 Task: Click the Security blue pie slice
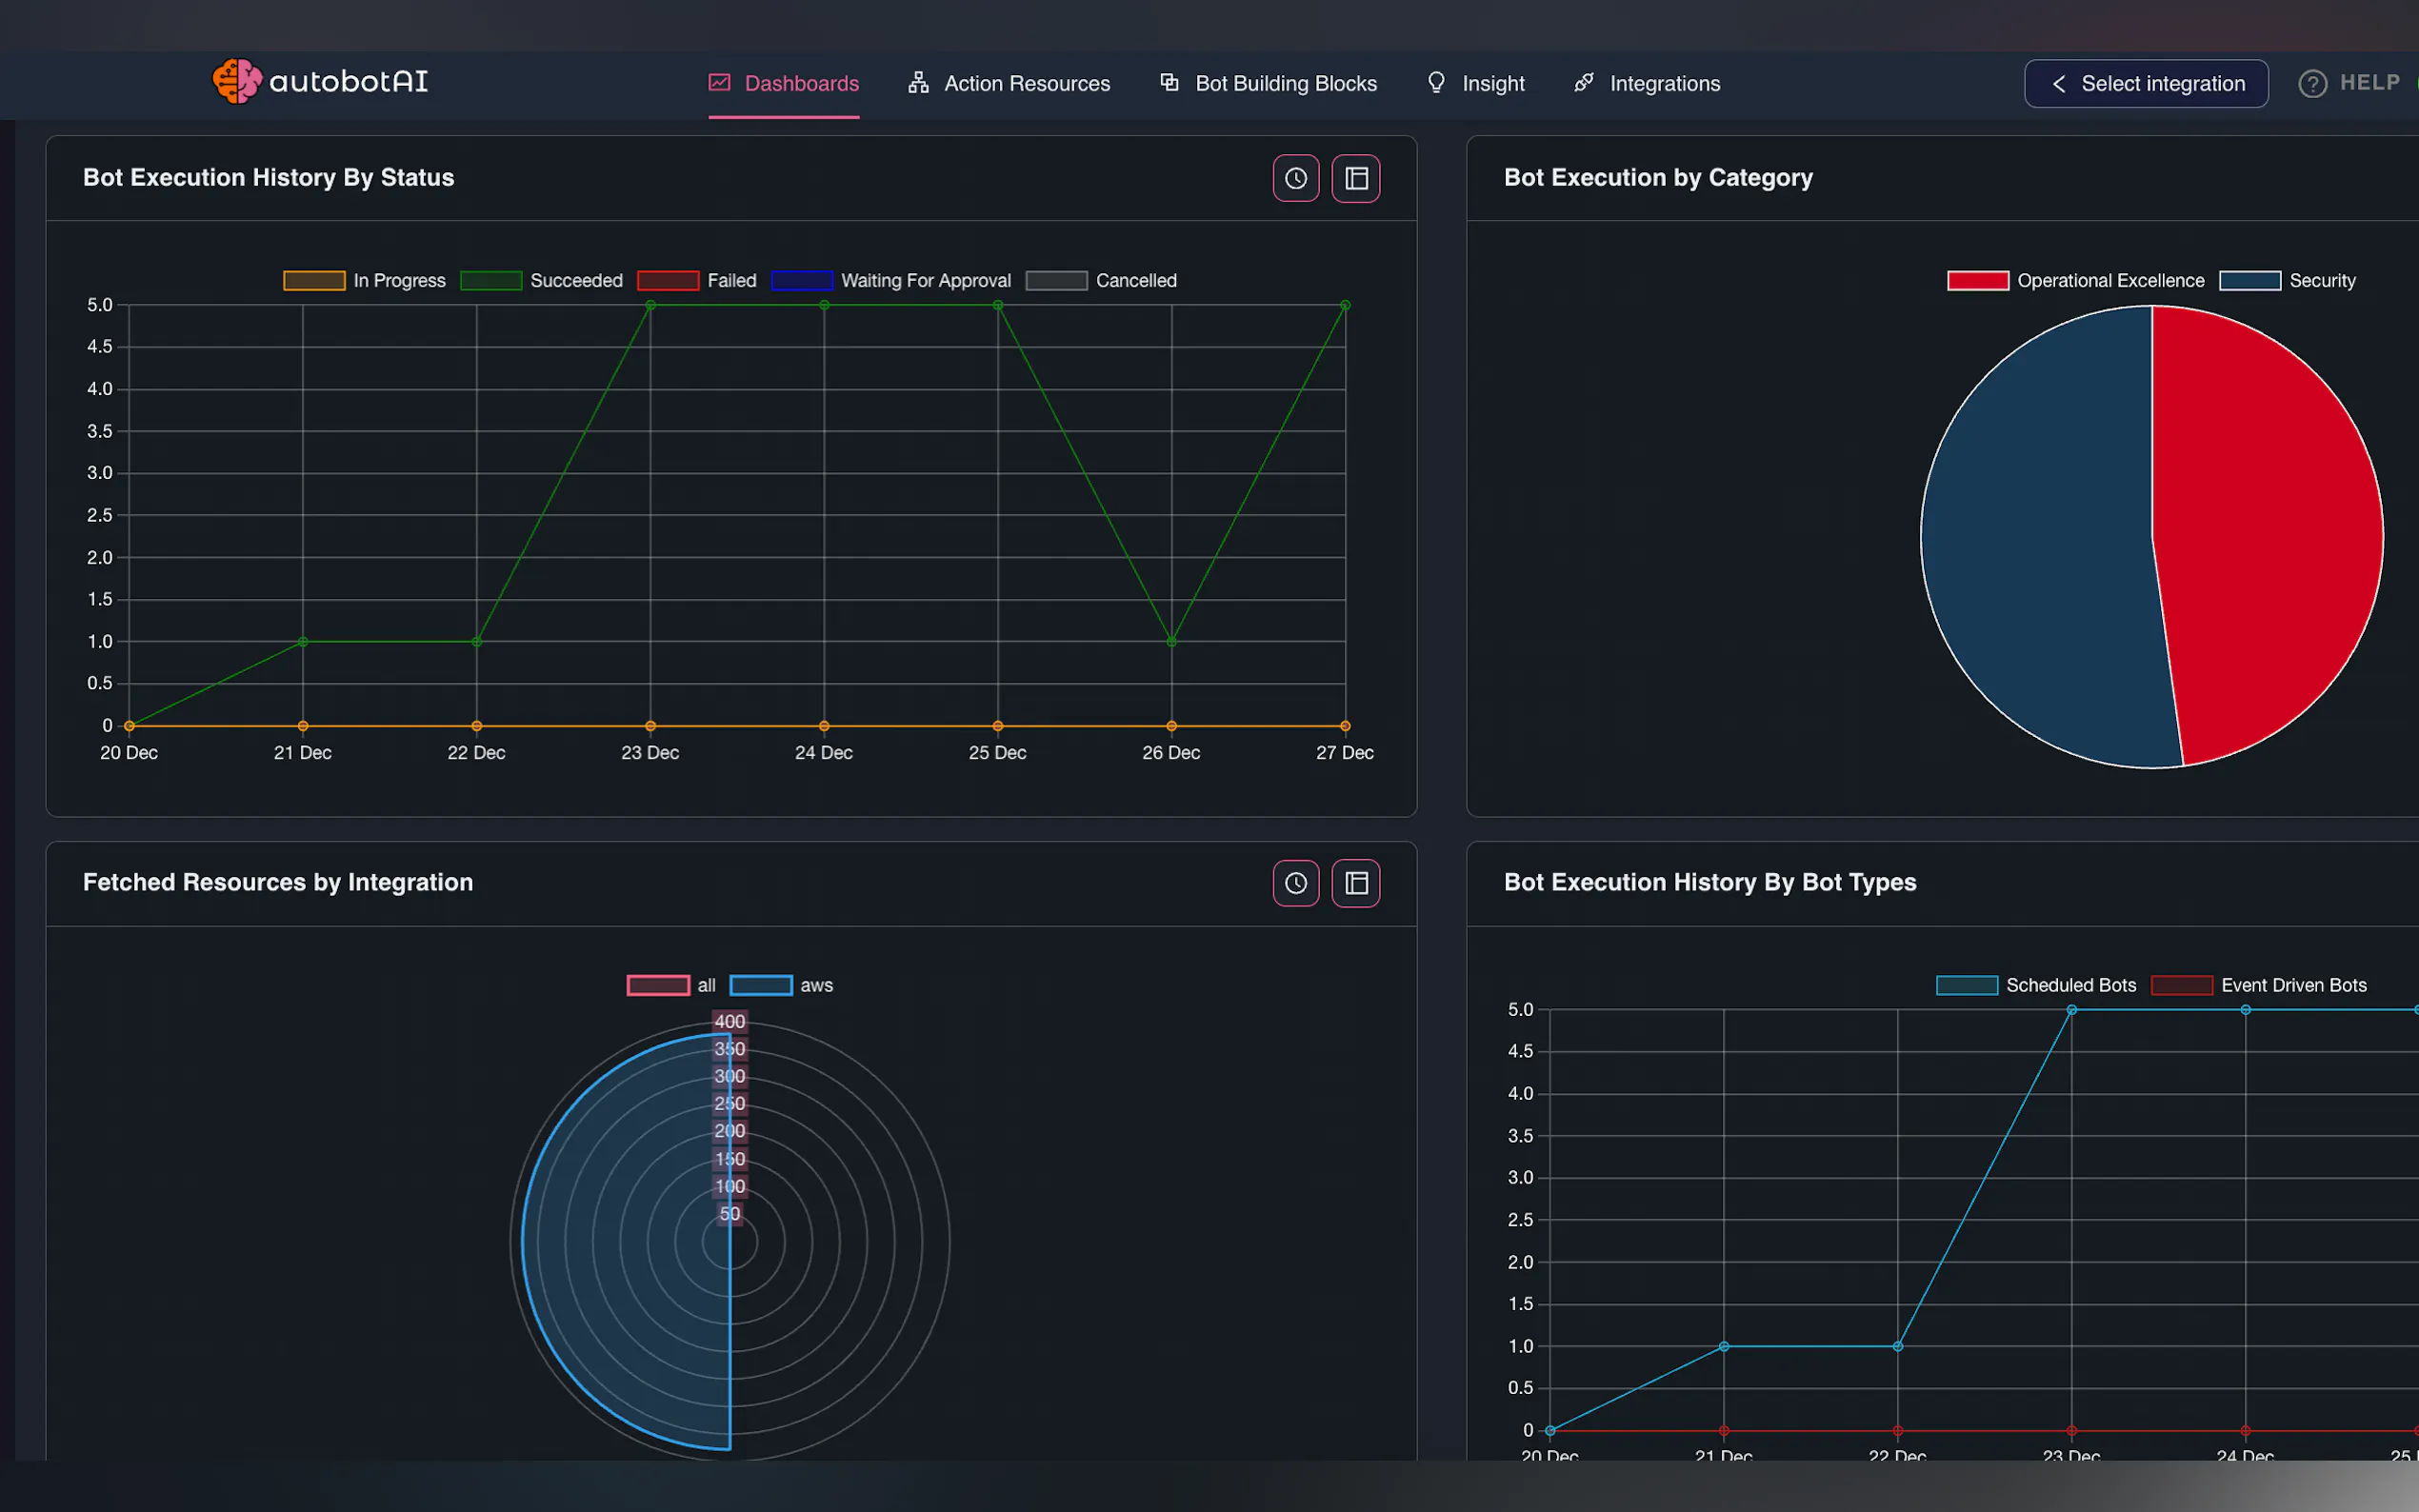tap(2040, 540)
